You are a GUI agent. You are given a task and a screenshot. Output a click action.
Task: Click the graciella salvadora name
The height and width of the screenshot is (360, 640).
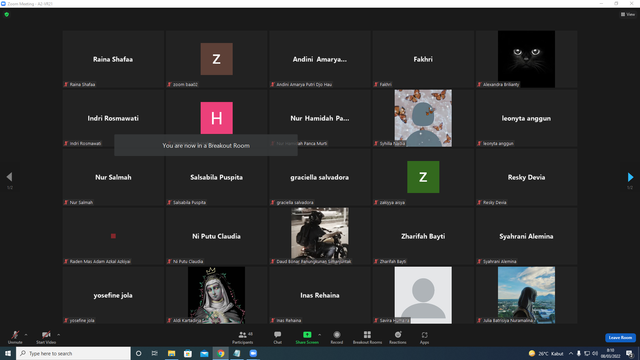(x=320, y=177)
